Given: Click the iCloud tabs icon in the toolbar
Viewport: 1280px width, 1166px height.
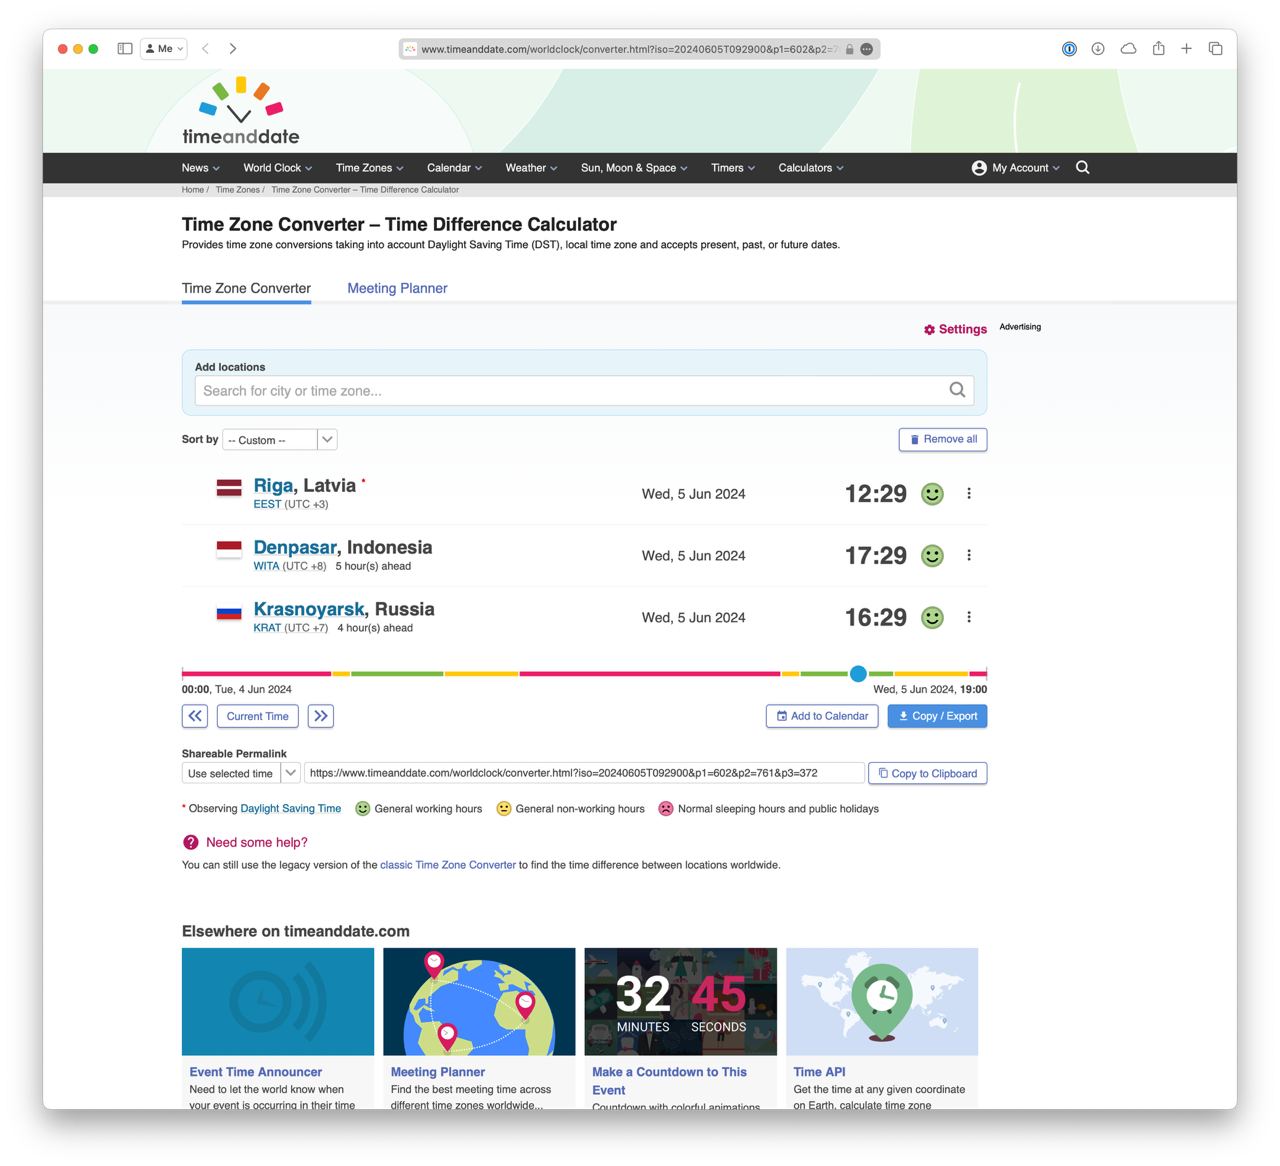Looking at the screenshot, I should pyautogui.click(x=1128, y=48).
